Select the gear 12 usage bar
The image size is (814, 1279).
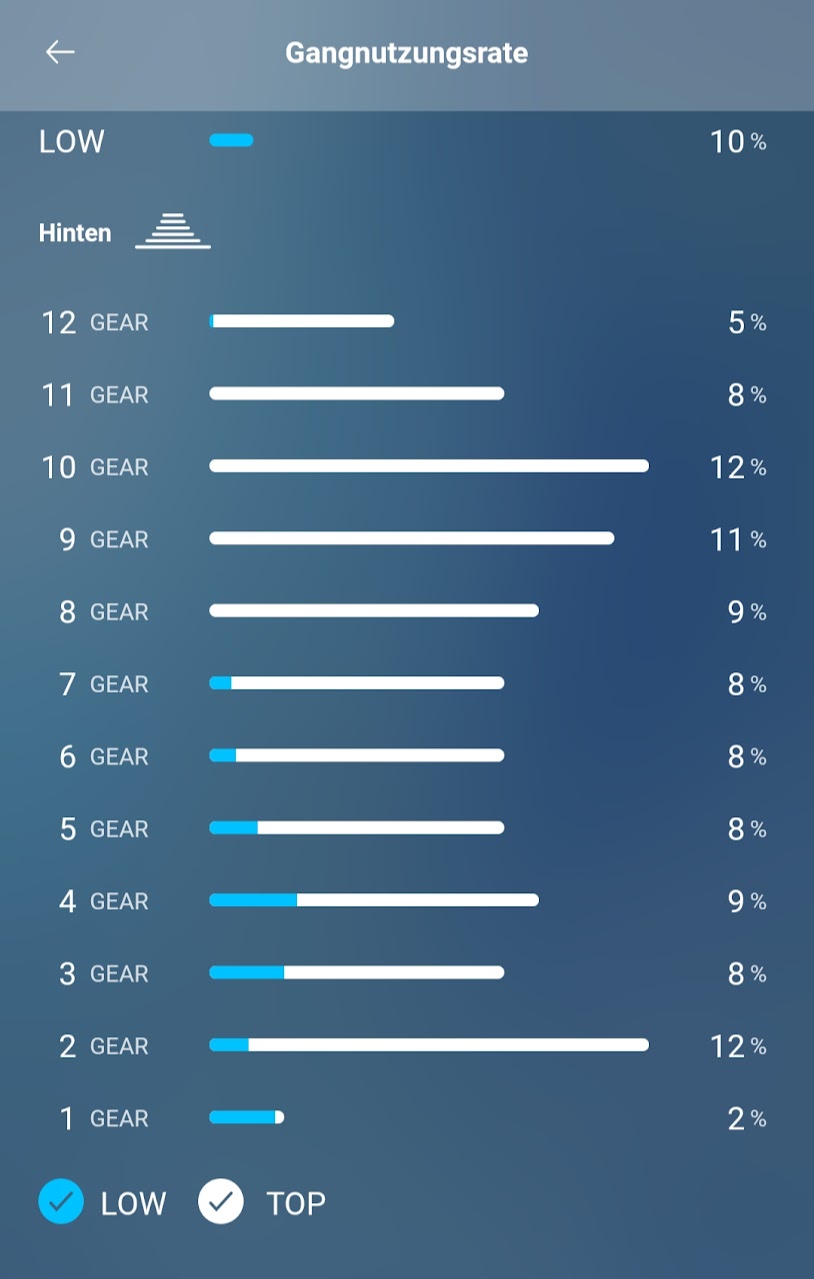point(301,321)
